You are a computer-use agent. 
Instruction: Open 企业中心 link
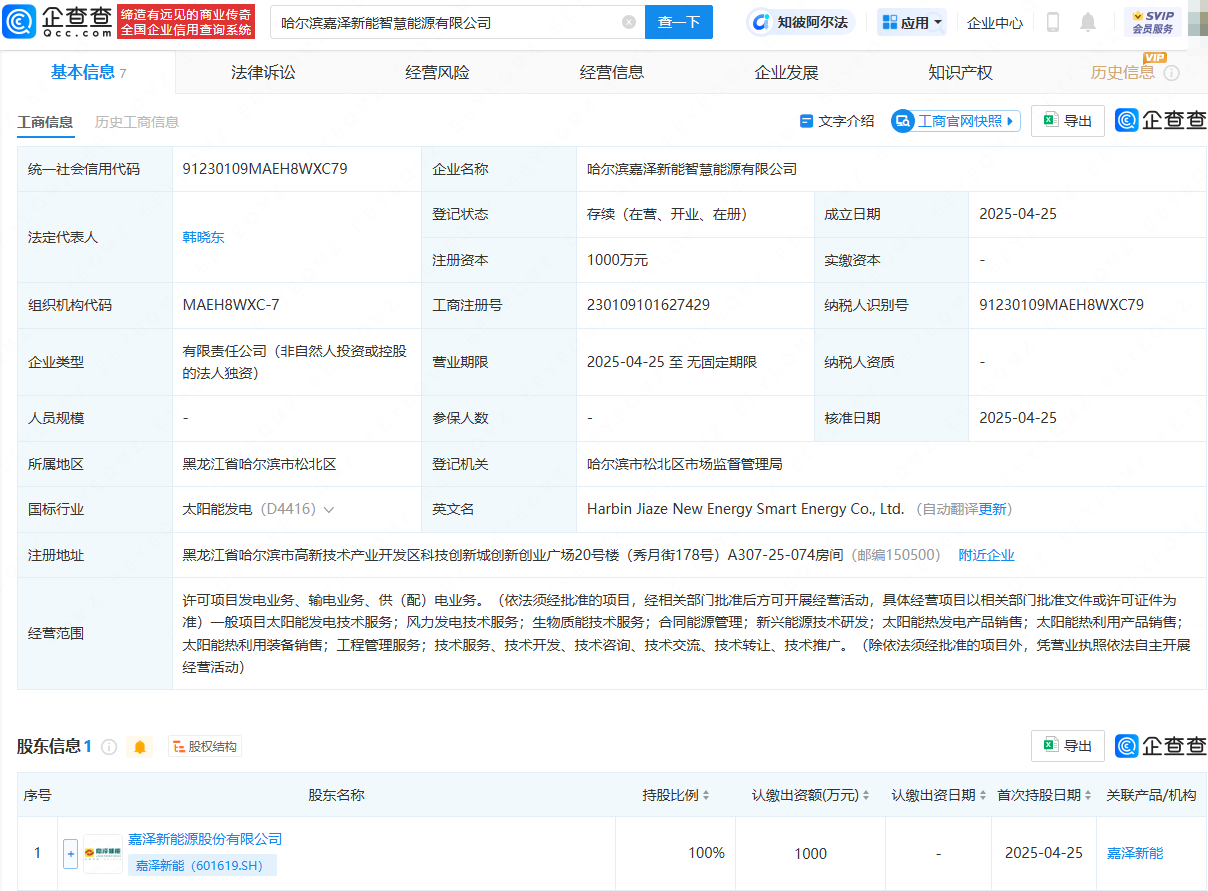[x=995, y=22]
